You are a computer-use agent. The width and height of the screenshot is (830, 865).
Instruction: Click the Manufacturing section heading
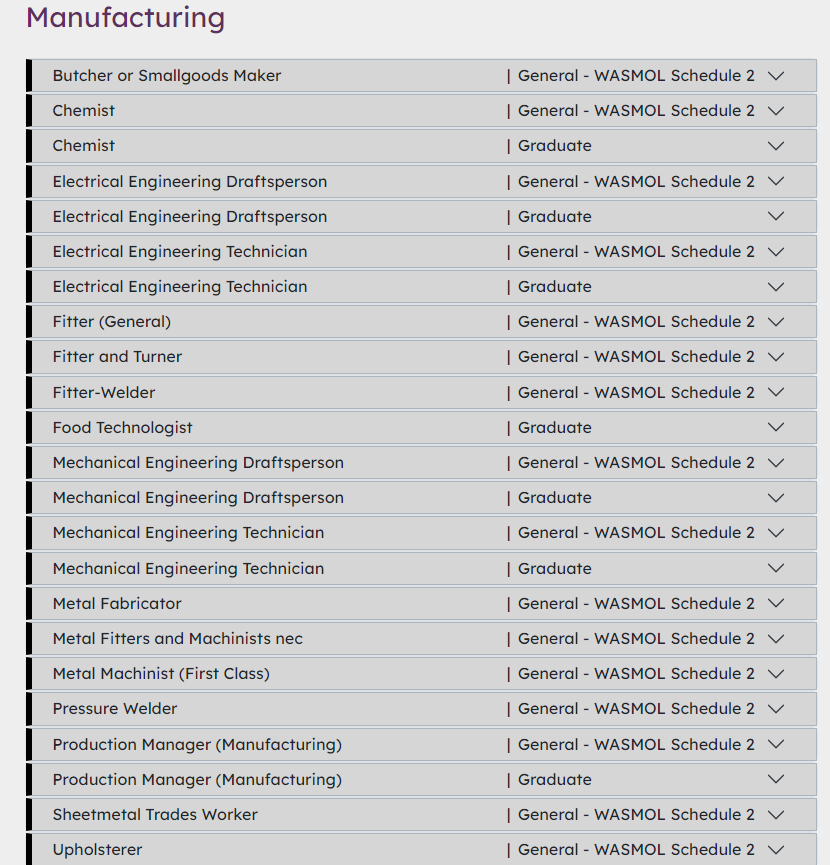point(125,17)
